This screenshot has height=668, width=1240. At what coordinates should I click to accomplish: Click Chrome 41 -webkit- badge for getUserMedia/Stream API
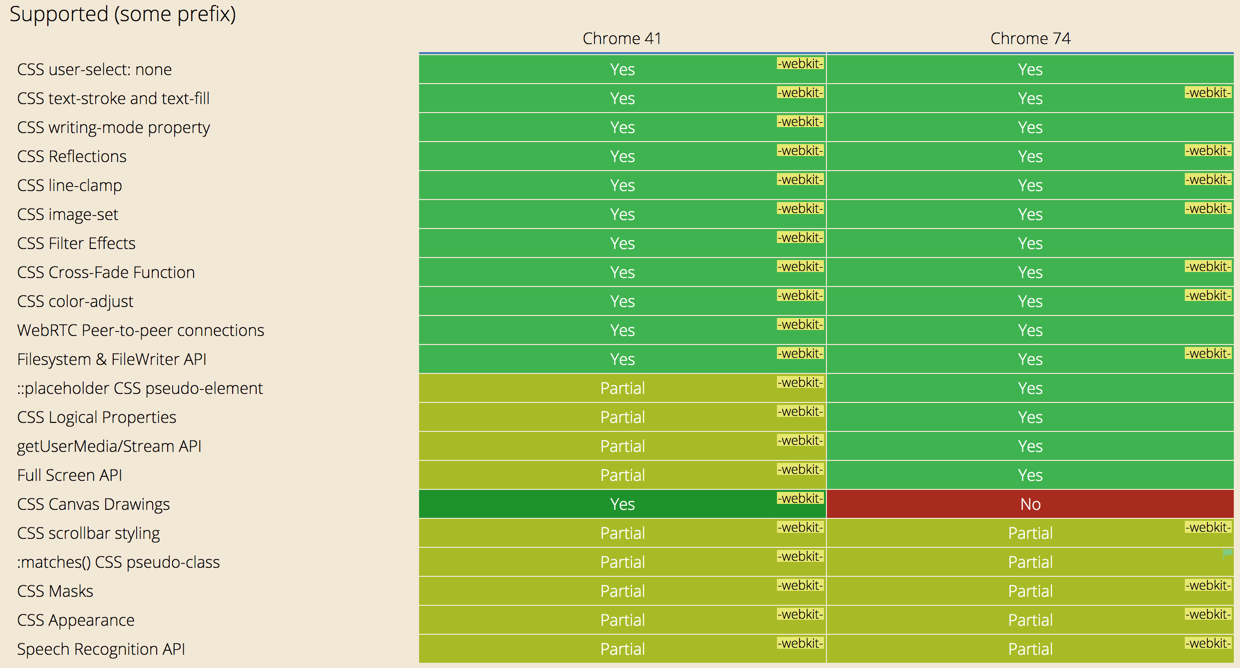(x=800, y=441)
